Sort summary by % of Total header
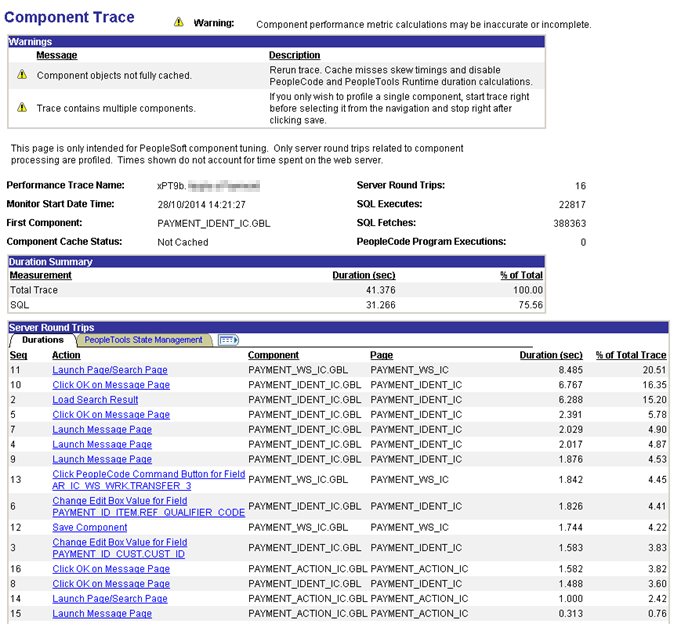Screen dimensions: 679x624 point(521,275)
